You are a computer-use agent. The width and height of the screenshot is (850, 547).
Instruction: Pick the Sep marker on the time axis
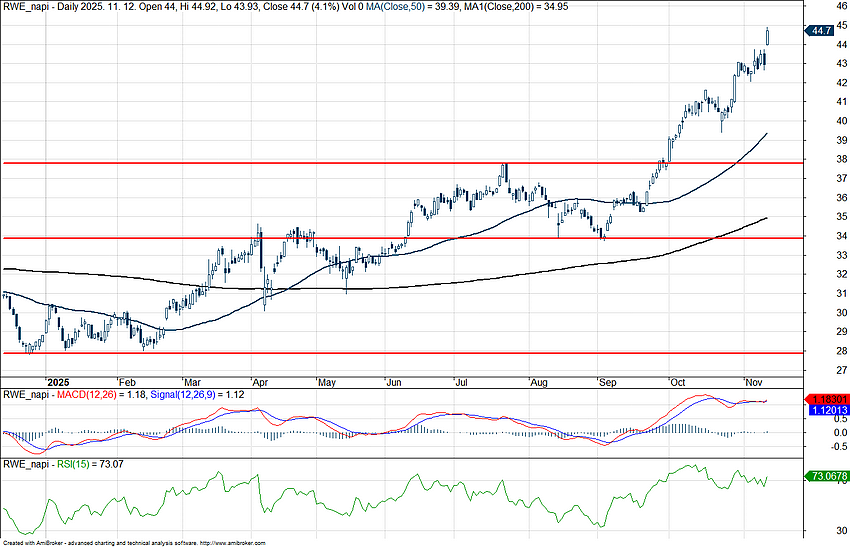[607, 382]
